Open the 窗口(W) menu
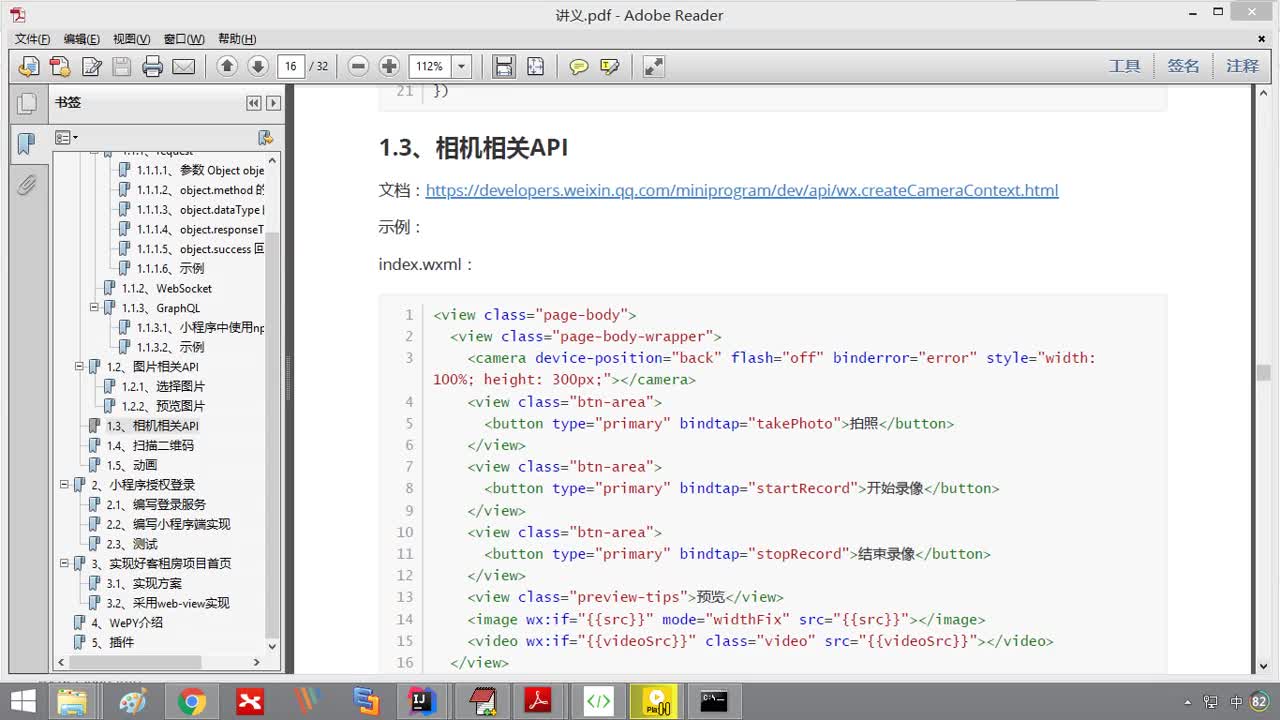The image size is (1280, 720). [184, 39]
